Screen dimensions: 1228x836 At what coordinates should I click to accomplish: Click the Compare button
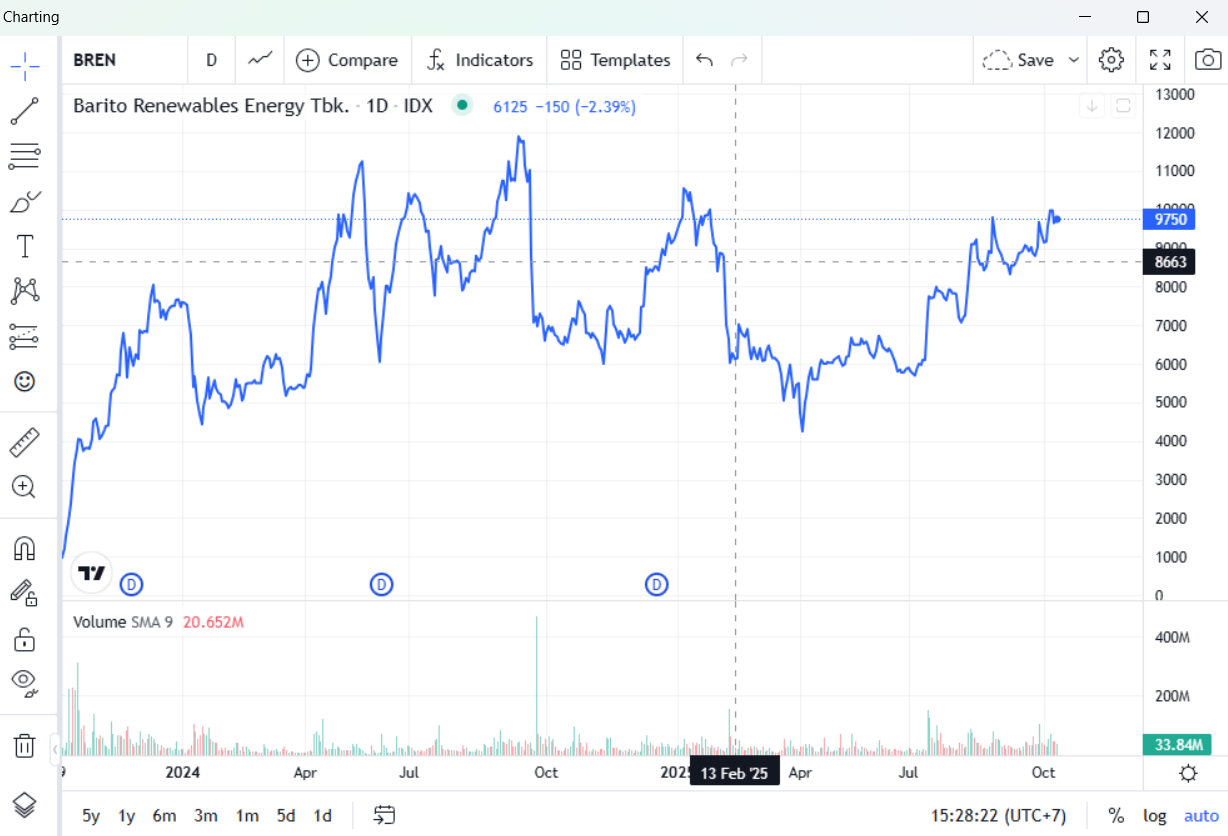pyautogui.click(x=347, y=60)
